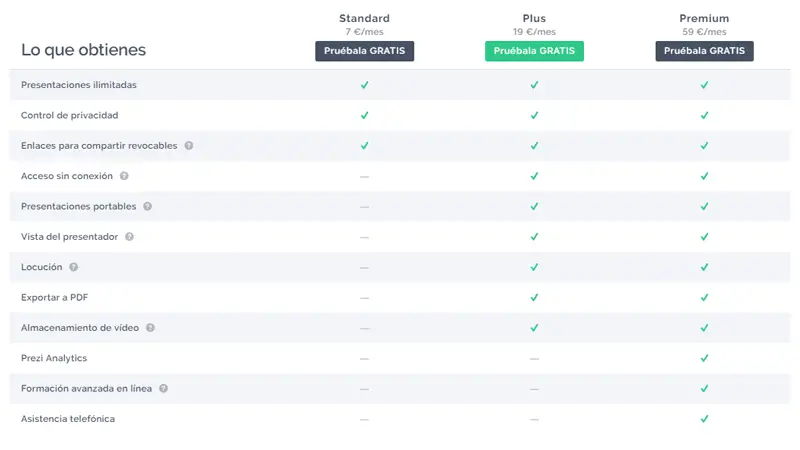Click help icon next to Almacenamiento de vídeo

point(150,327)
